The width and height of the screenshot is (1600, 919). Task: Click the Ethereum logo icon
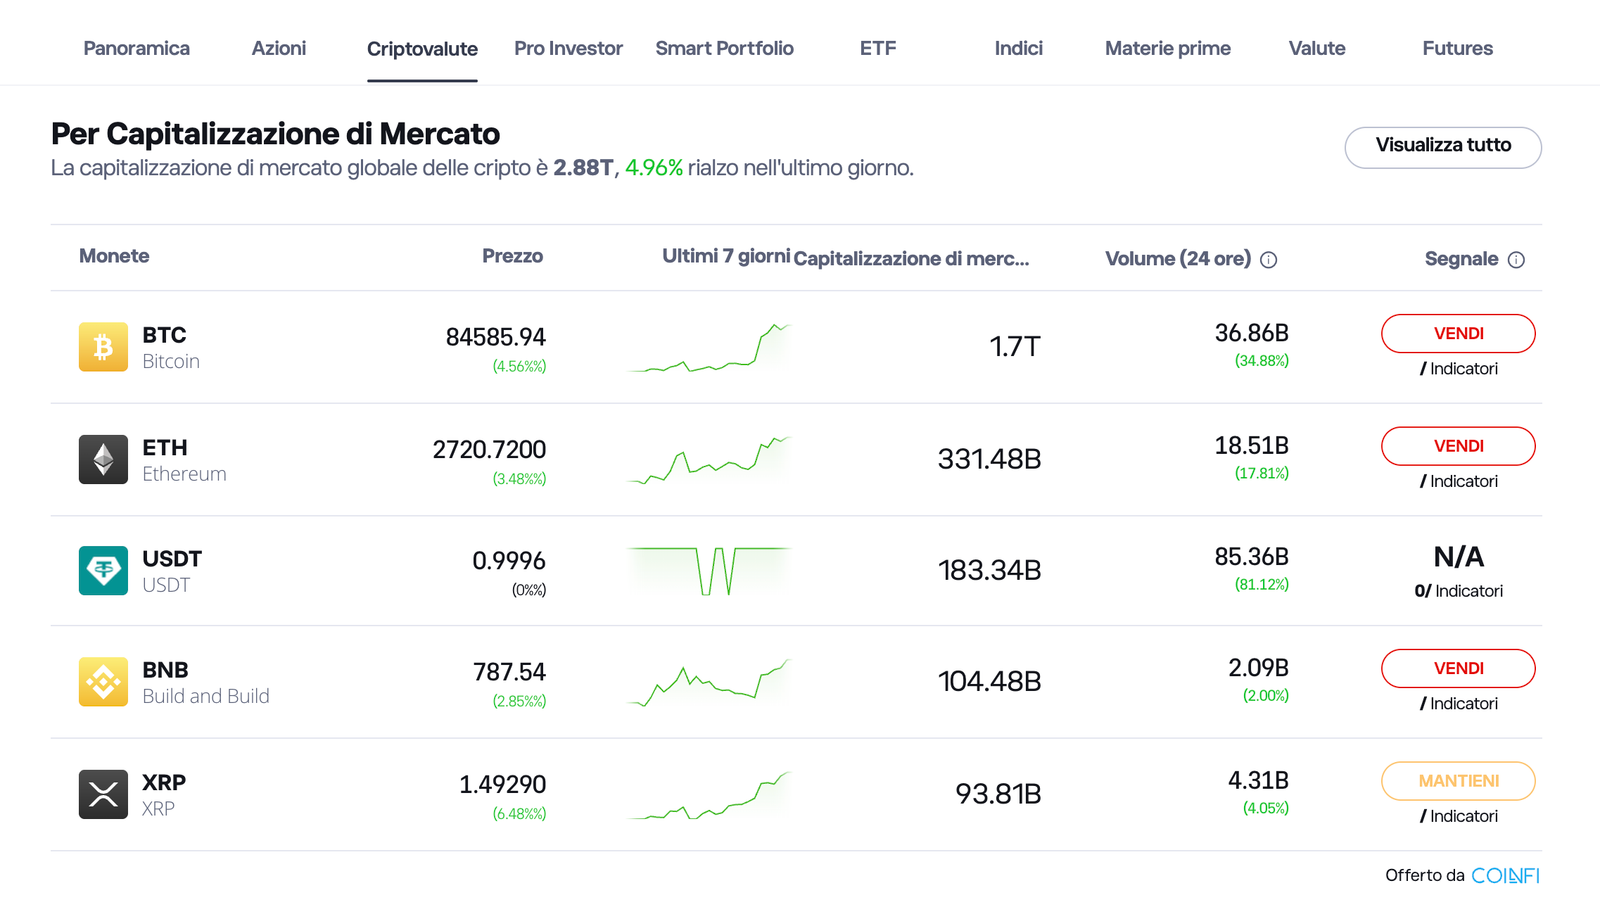pos(103,459)
